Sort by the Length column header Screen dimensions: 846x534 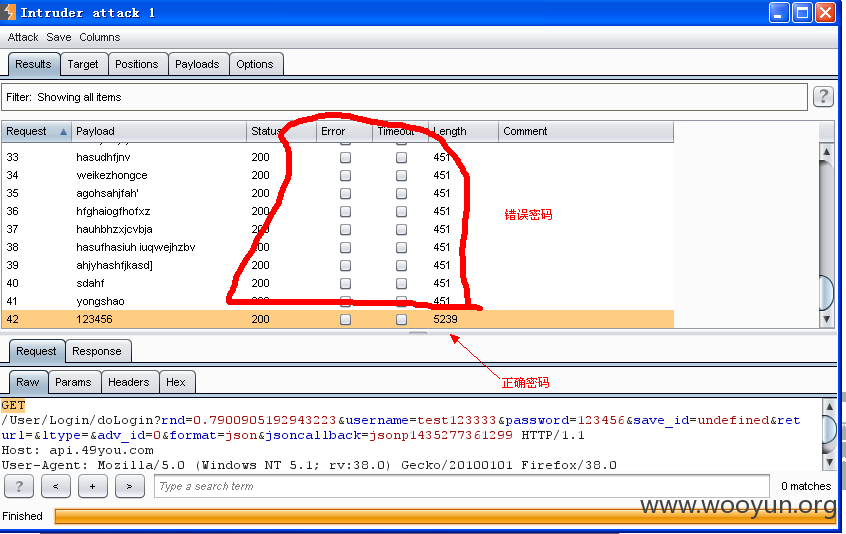(x=463, y=131)
